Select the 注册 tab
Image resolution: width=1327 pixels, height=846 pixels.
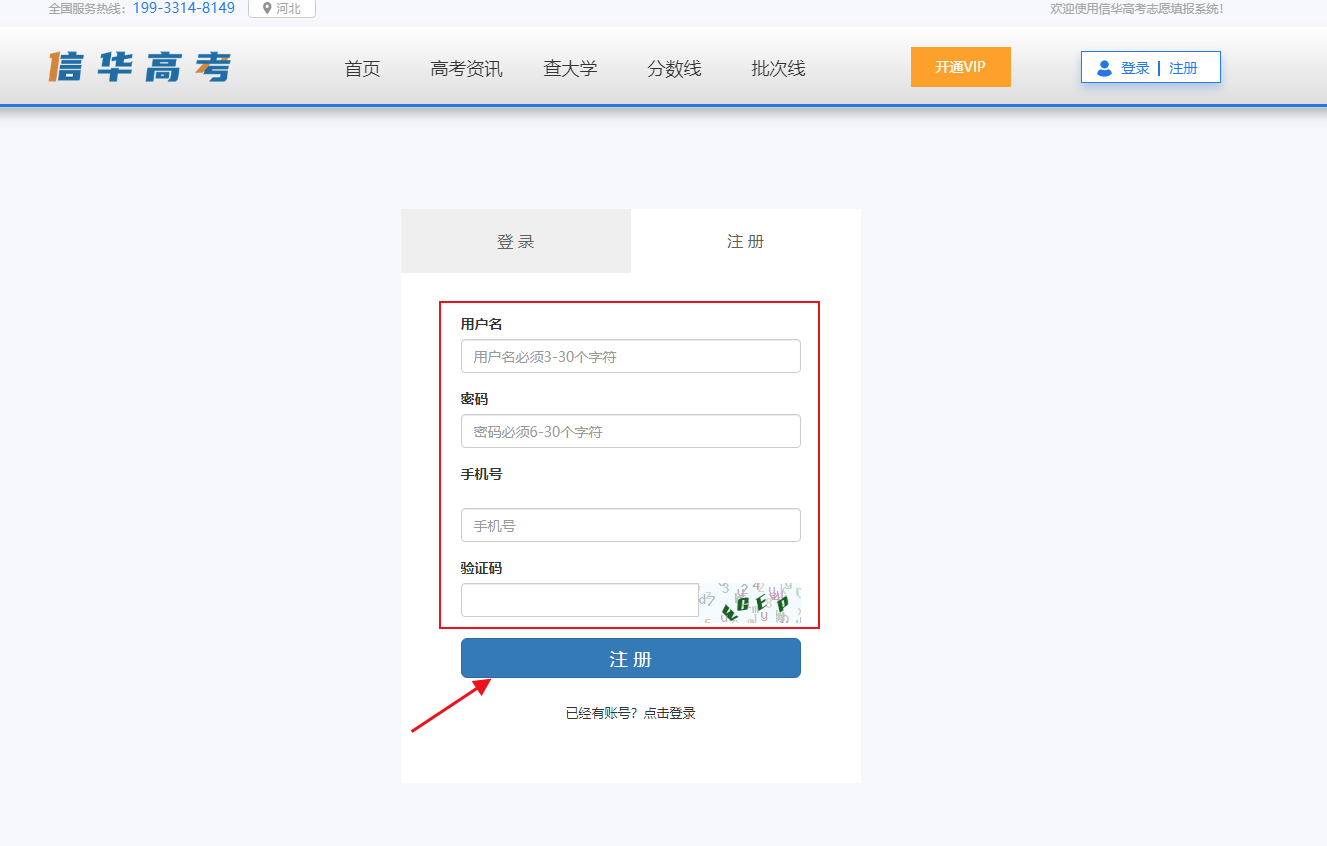[x=746, y=241]
